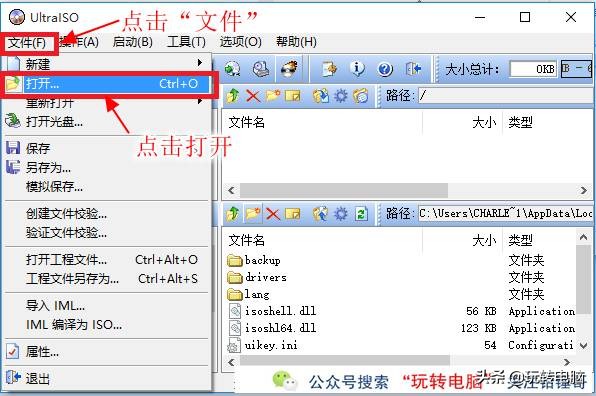This screenshot has height=396, width=596.
Task: Open the 工具(T) menu
Action: pyautogui.click(x=186, y=42)
